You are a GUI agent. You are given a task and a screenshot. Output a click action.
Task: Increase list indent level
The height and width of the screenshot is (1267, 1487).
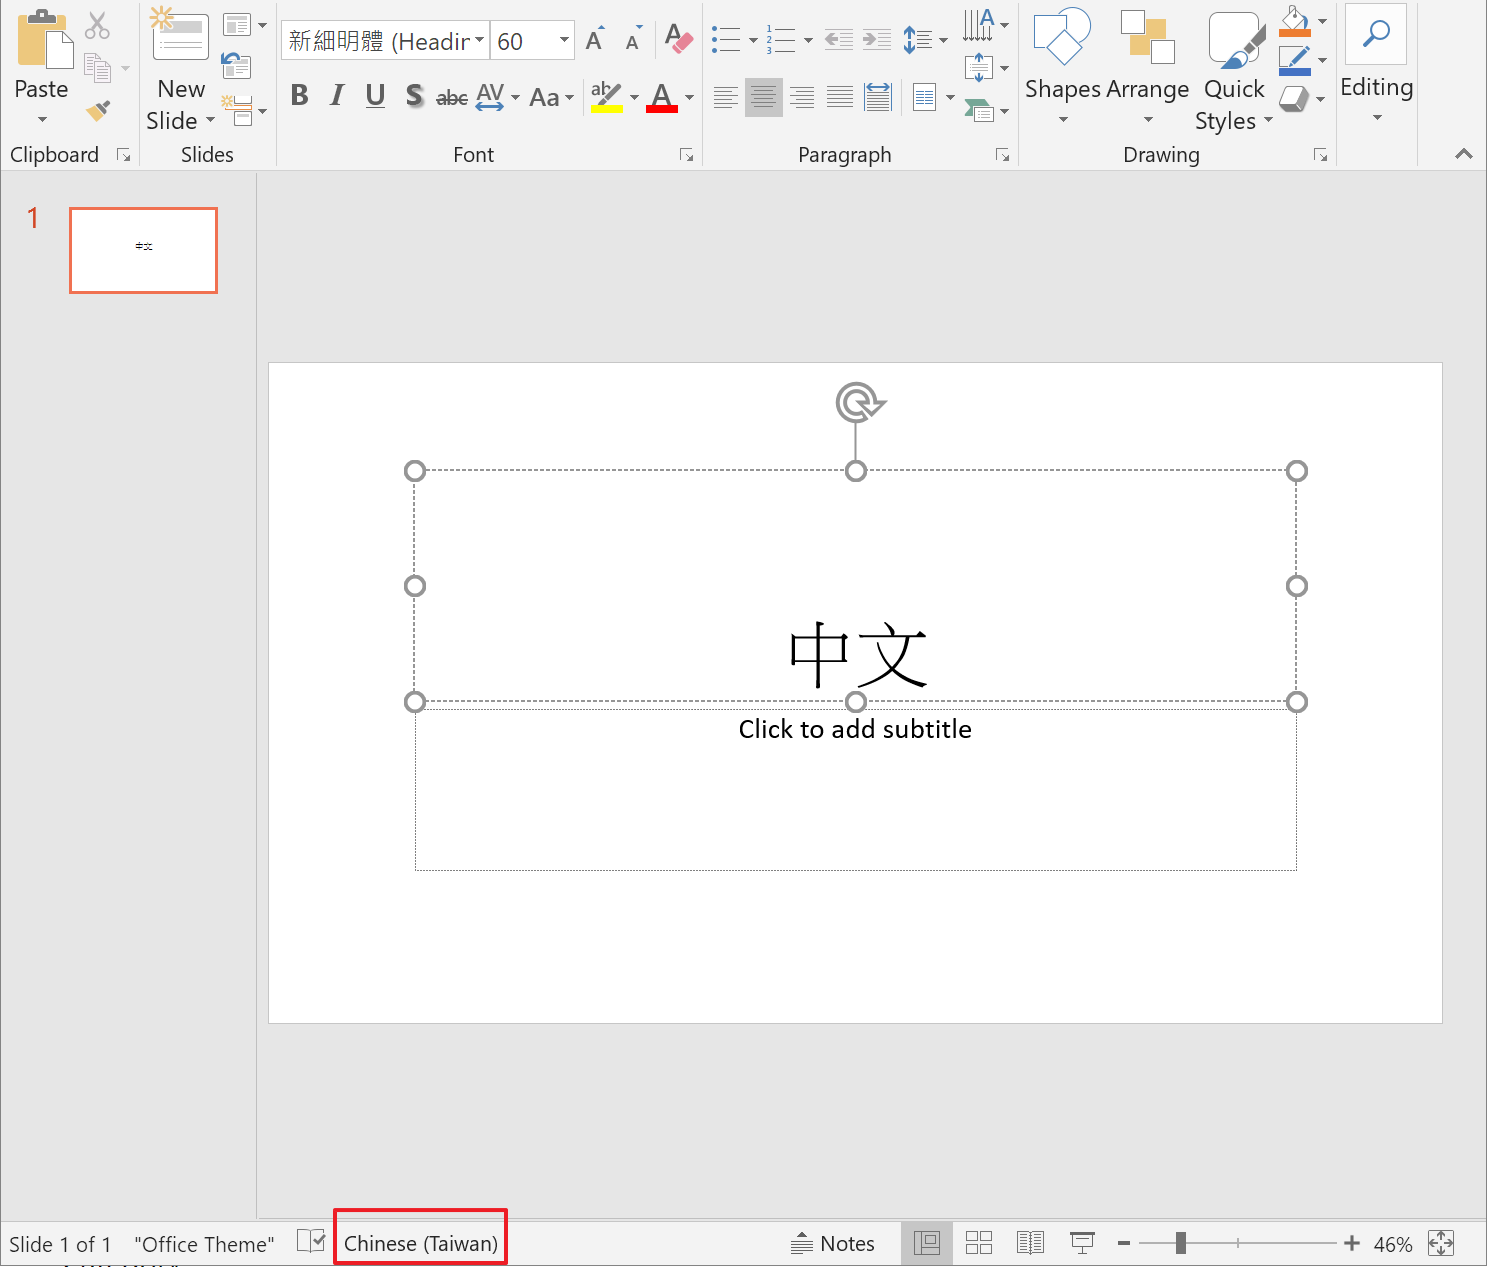pos(876,40)
